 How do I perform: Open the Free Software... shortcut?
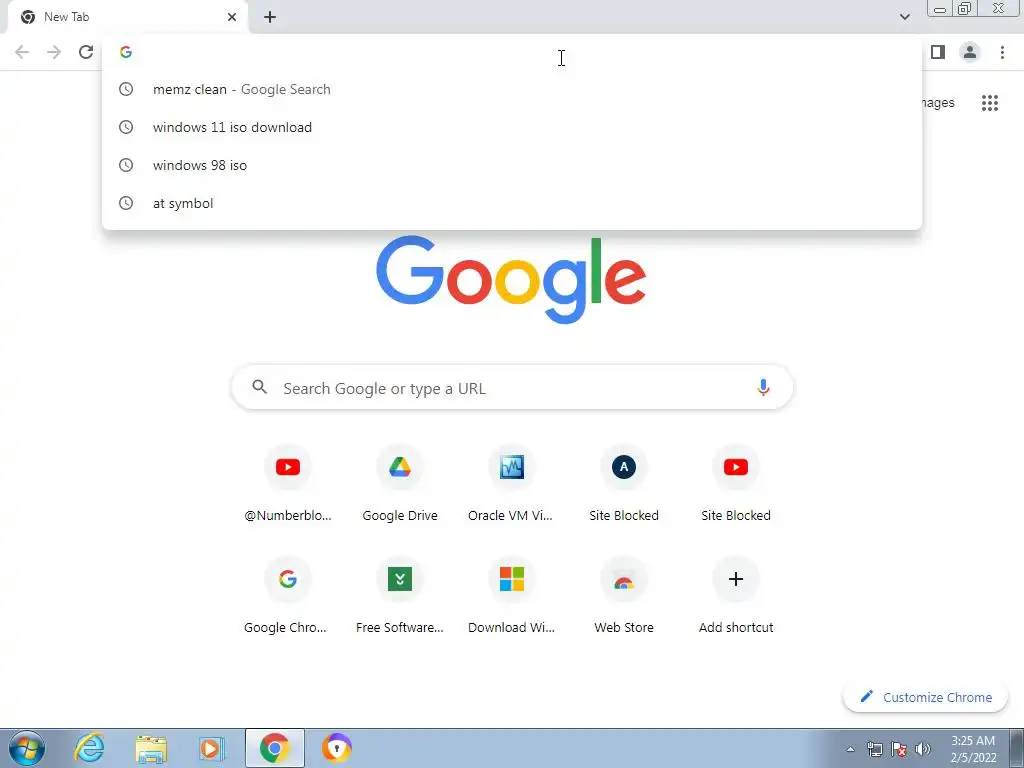(x=400, y=596)
